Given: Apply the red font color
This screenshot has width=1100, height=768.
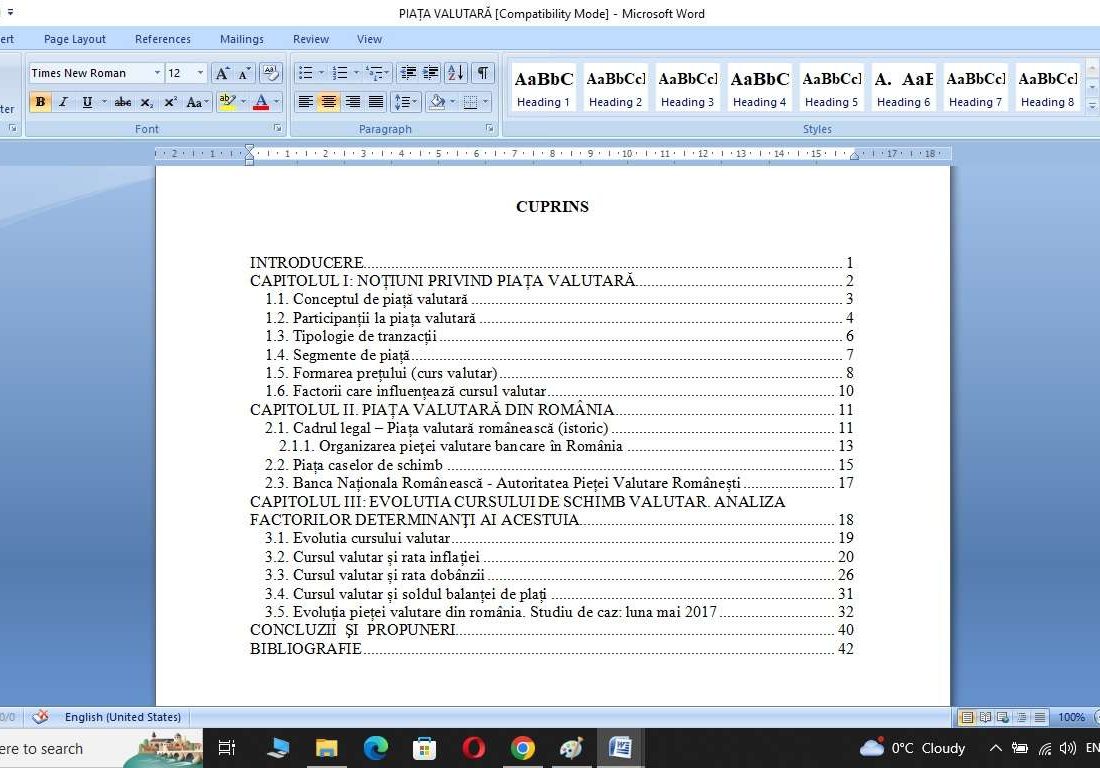Looking at the screenshot, I should coord(260,102).
